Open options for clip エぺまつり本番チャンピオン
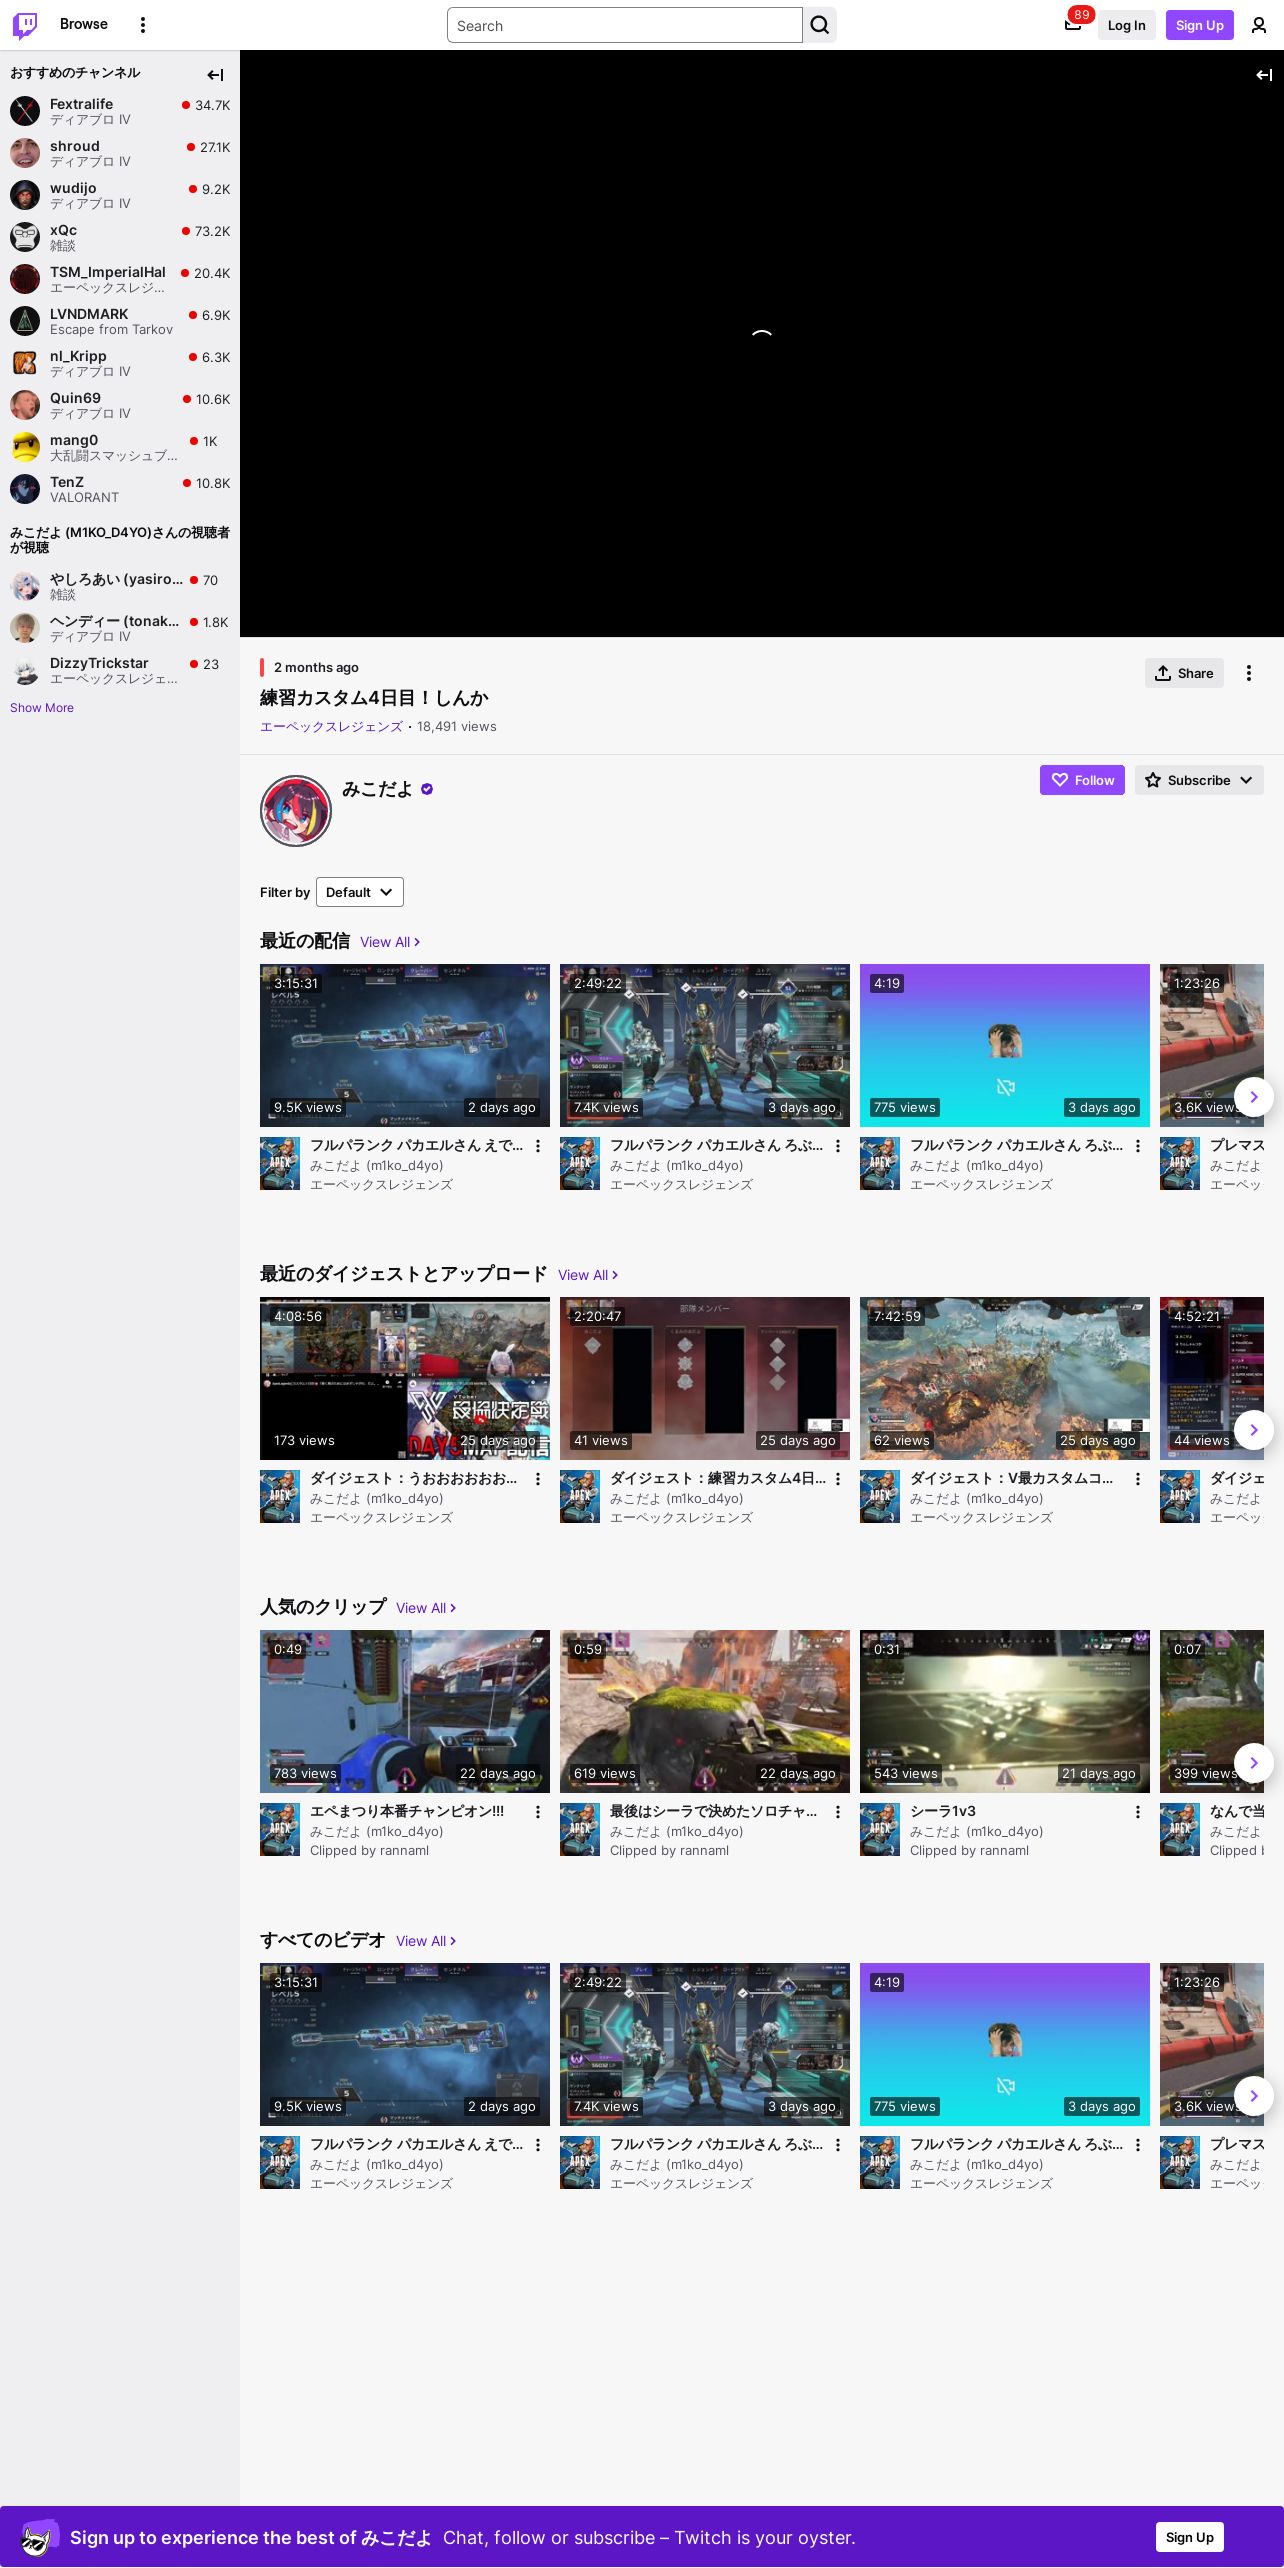Screen dimensions: 1284x2568 tap(538, 1812)
